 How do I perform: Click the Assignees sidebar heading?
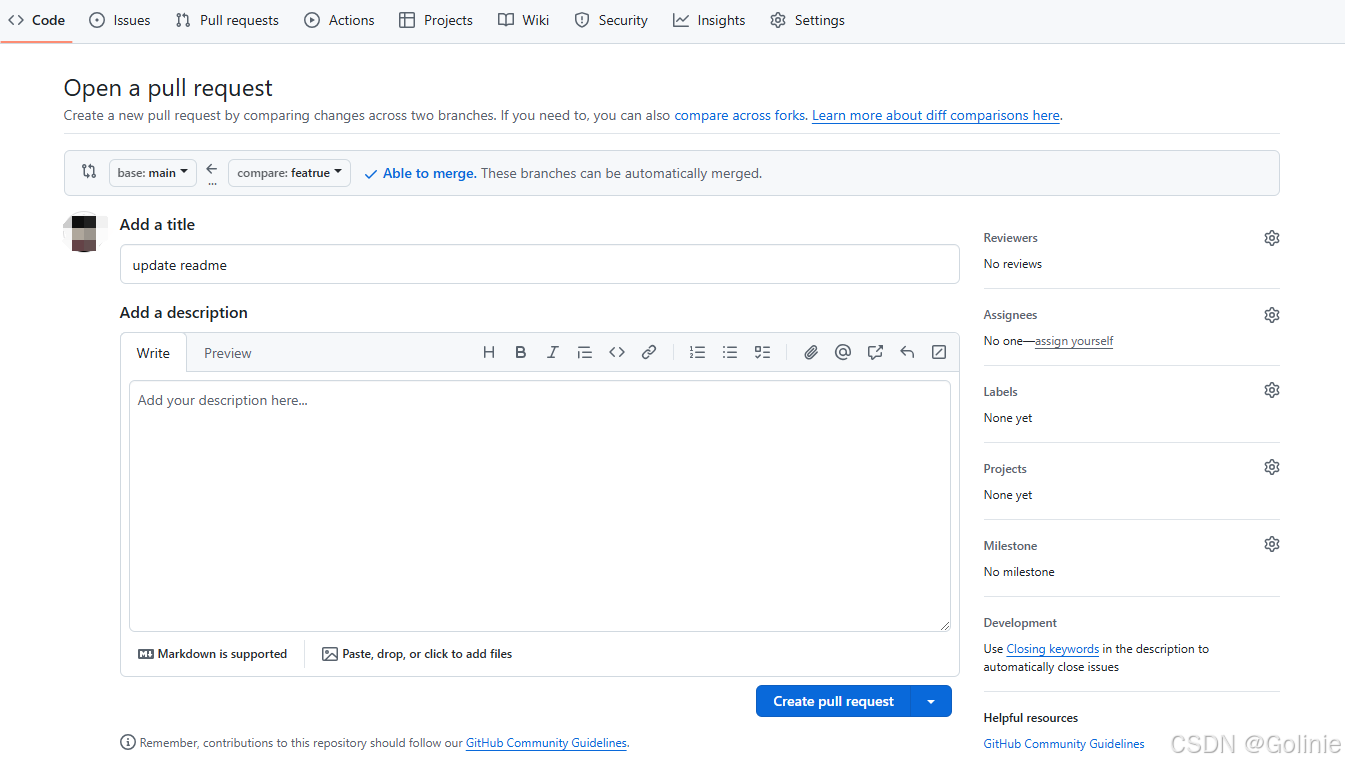(1010, 315)
